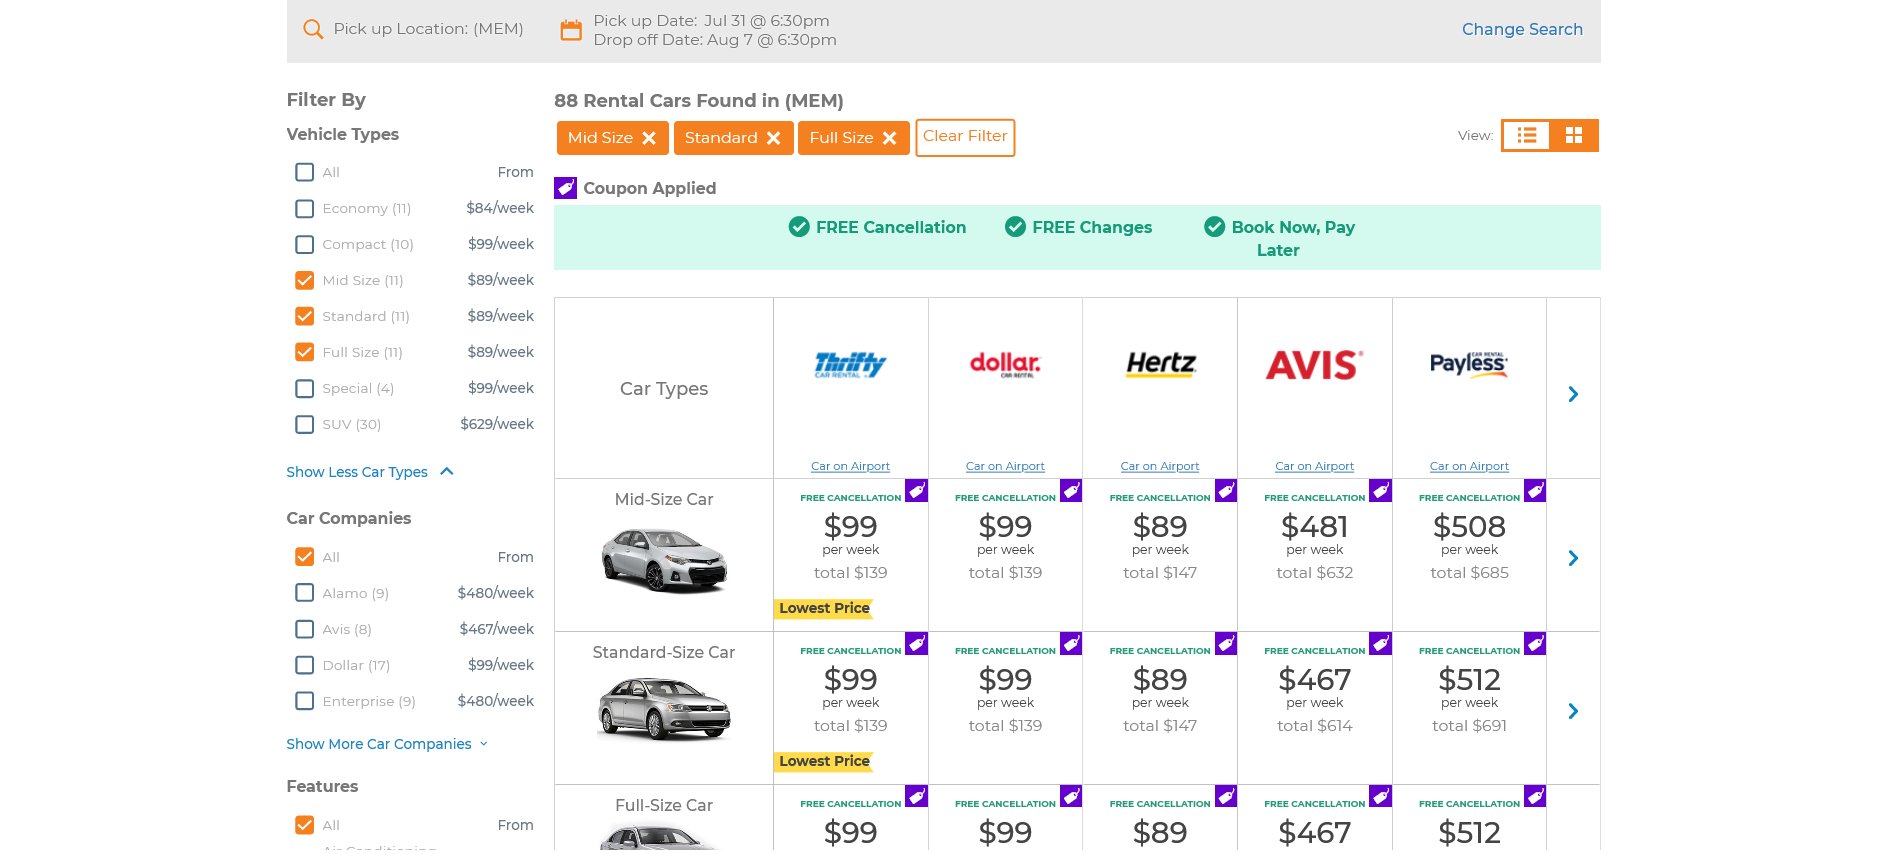Click the Thrifty company logo
Viewport: 1898px width, 854px height.
tap(851, 364)
